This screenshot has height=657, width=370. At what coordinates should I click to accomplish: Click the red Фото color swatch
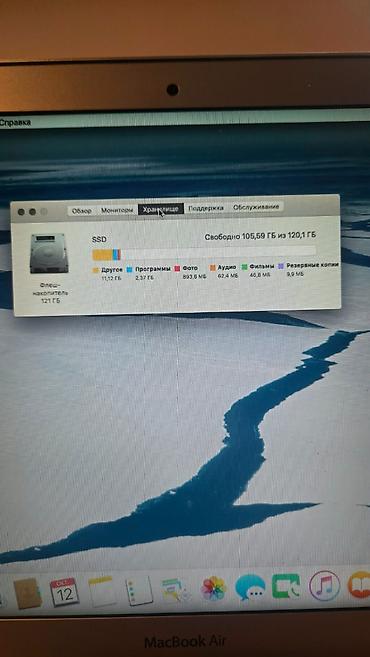[x=177, y=268]
